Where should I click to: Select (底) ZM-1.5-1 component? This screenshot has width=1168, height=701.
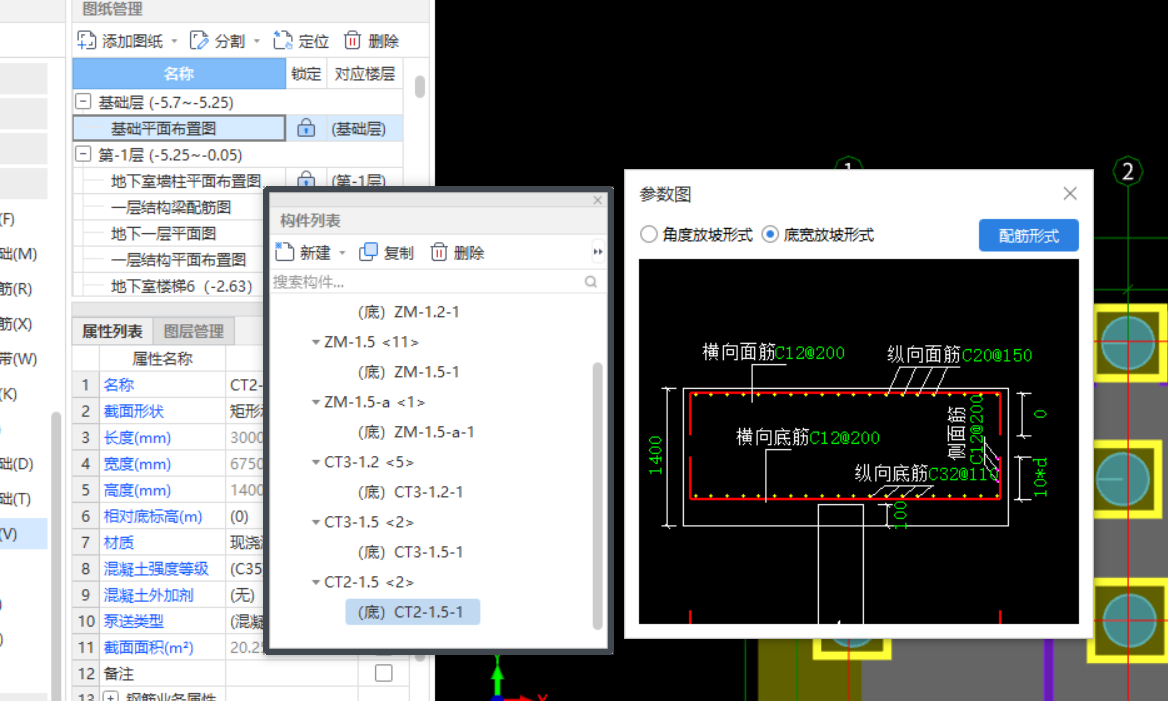(x=408, y=372)
